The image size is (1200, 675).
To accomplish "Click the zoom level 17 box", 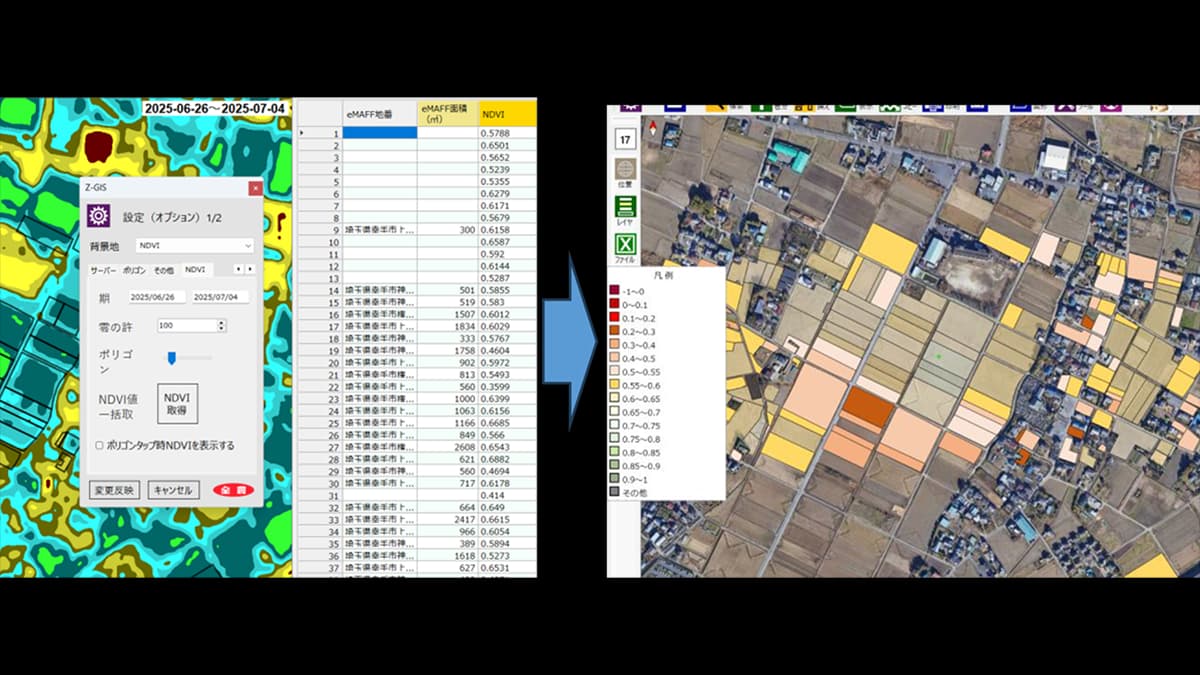I will pos(625,139).
